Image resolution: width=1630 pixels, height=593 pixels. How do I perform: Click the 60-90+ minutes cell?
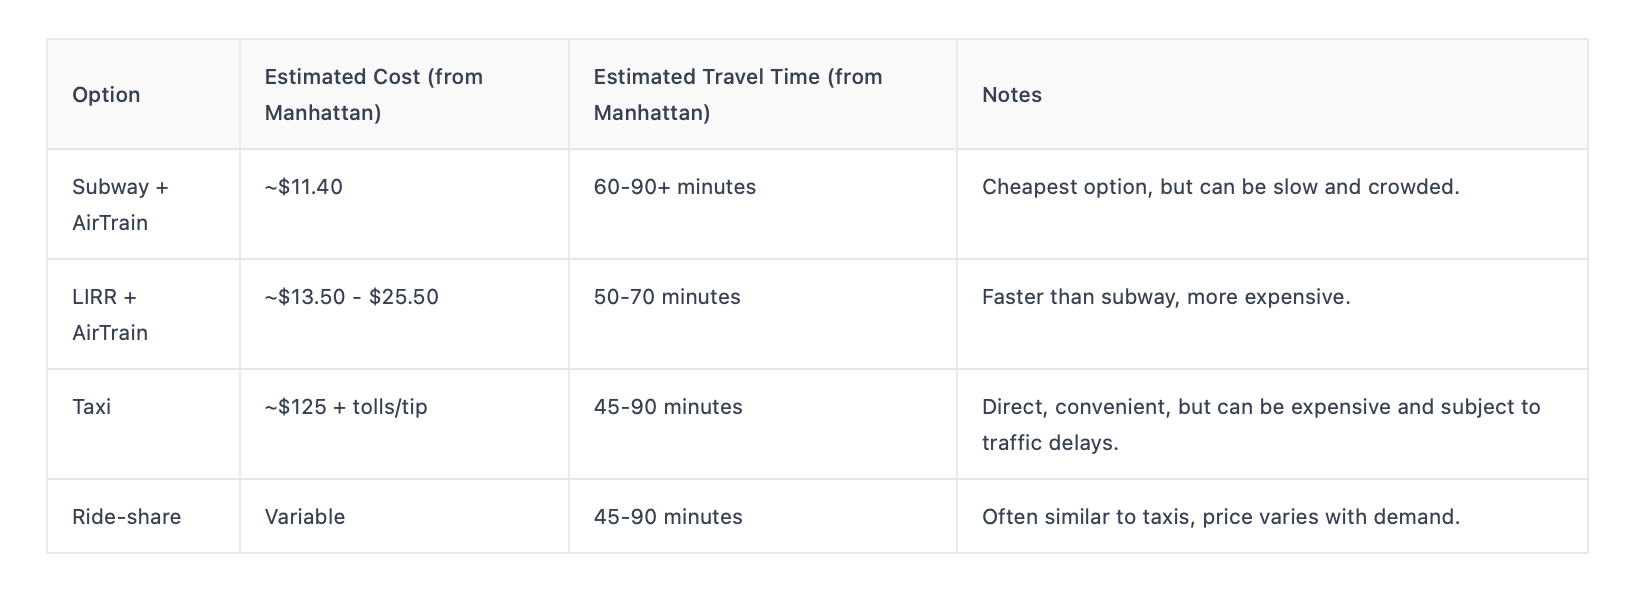pos(763,205)
